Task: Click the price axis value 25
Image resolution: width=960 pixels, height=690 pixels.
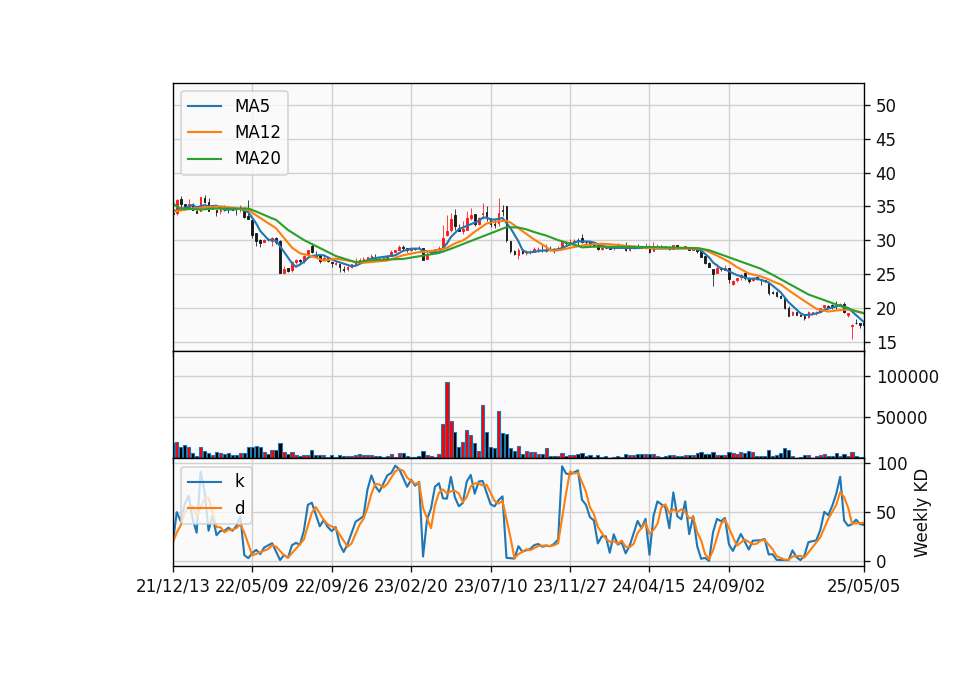Action: (x=886, y=276)
